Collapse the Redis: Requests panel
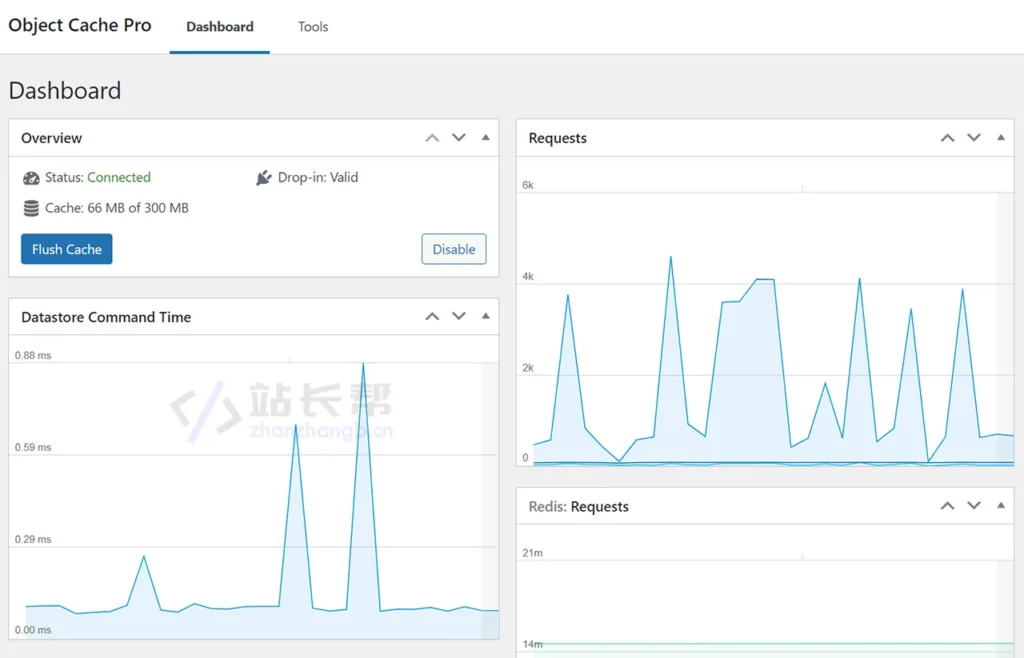 click(x=1001, y=506)
